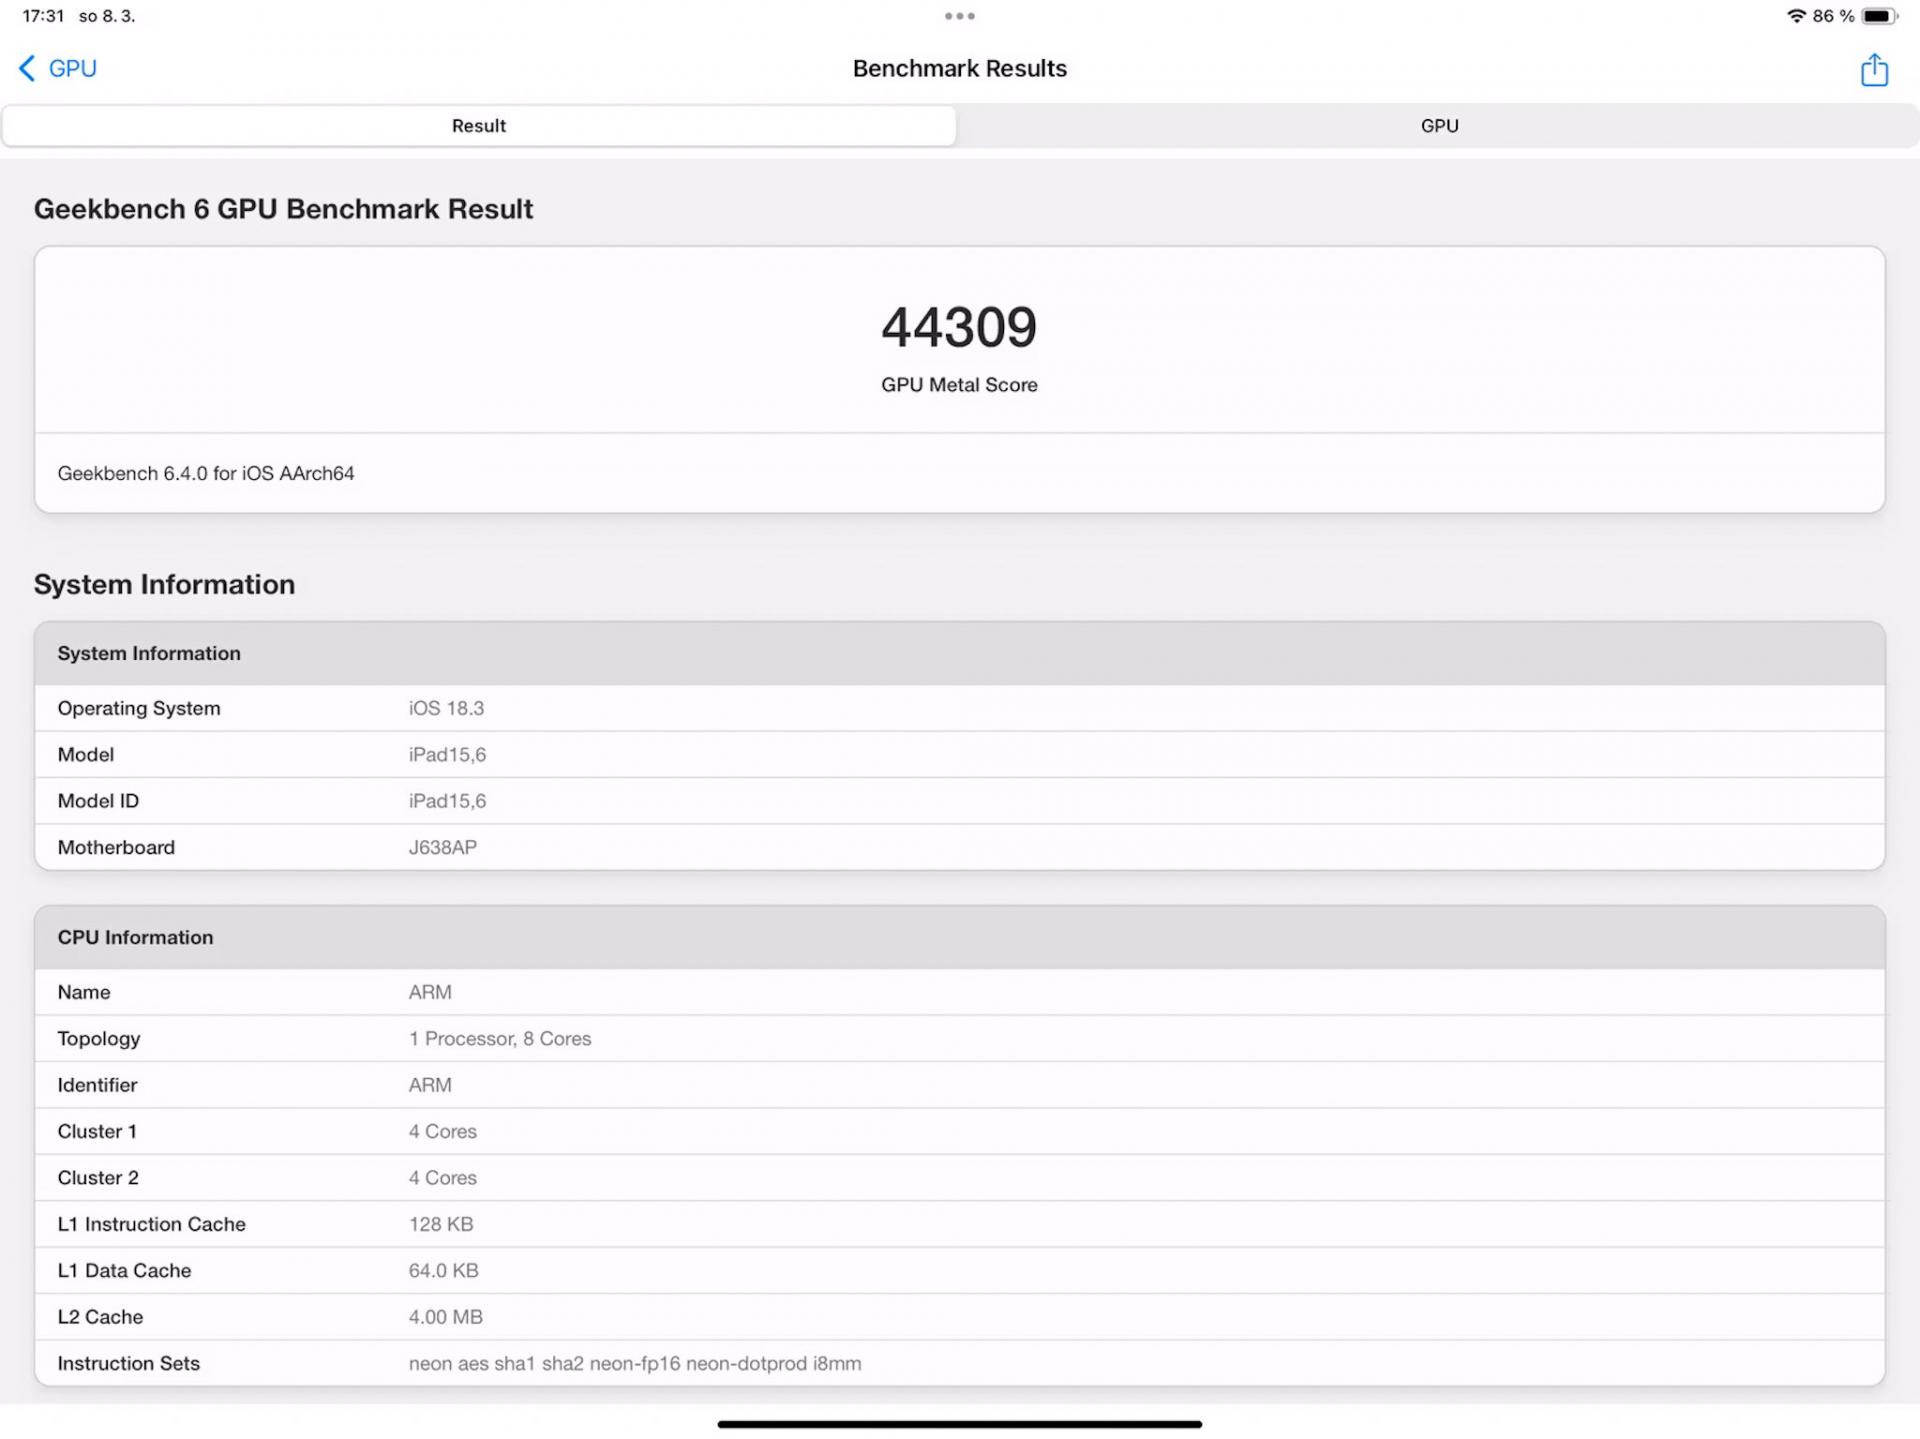The width and height of the screenshot is (1920, 1439).
Task: Switch to the GPU tab
Action: (x=1439, y=126)
